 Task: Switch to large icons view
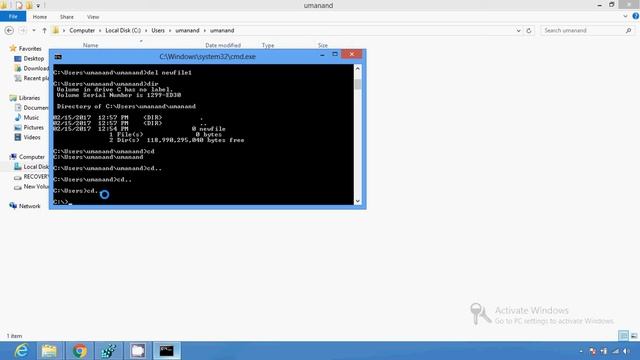(x=634, y=336)
